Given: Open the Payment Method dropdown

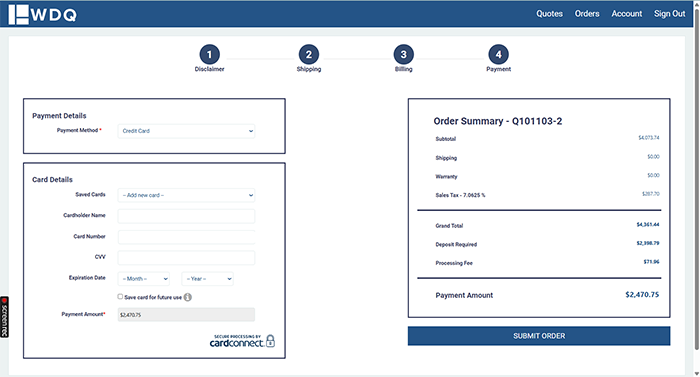Looking at the screenshot, I should pyautogui.click(x=186, y=131).
